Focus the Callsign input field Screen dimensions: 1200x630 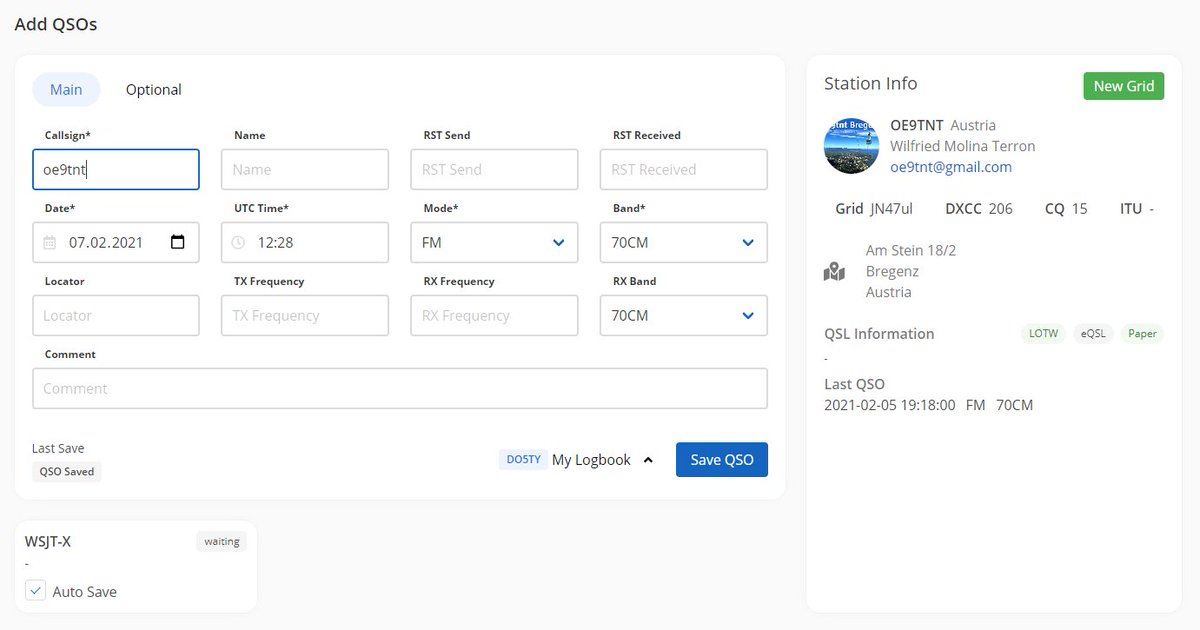pos(116,169)
